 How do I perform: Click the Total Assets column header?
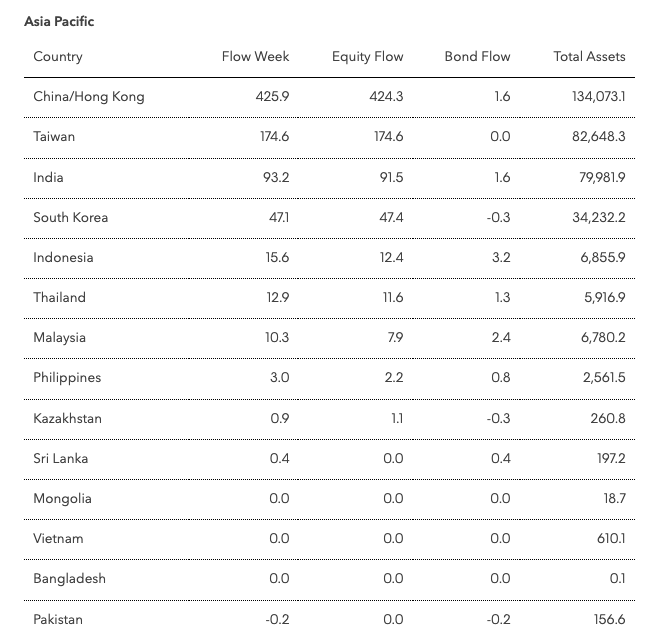589,57
